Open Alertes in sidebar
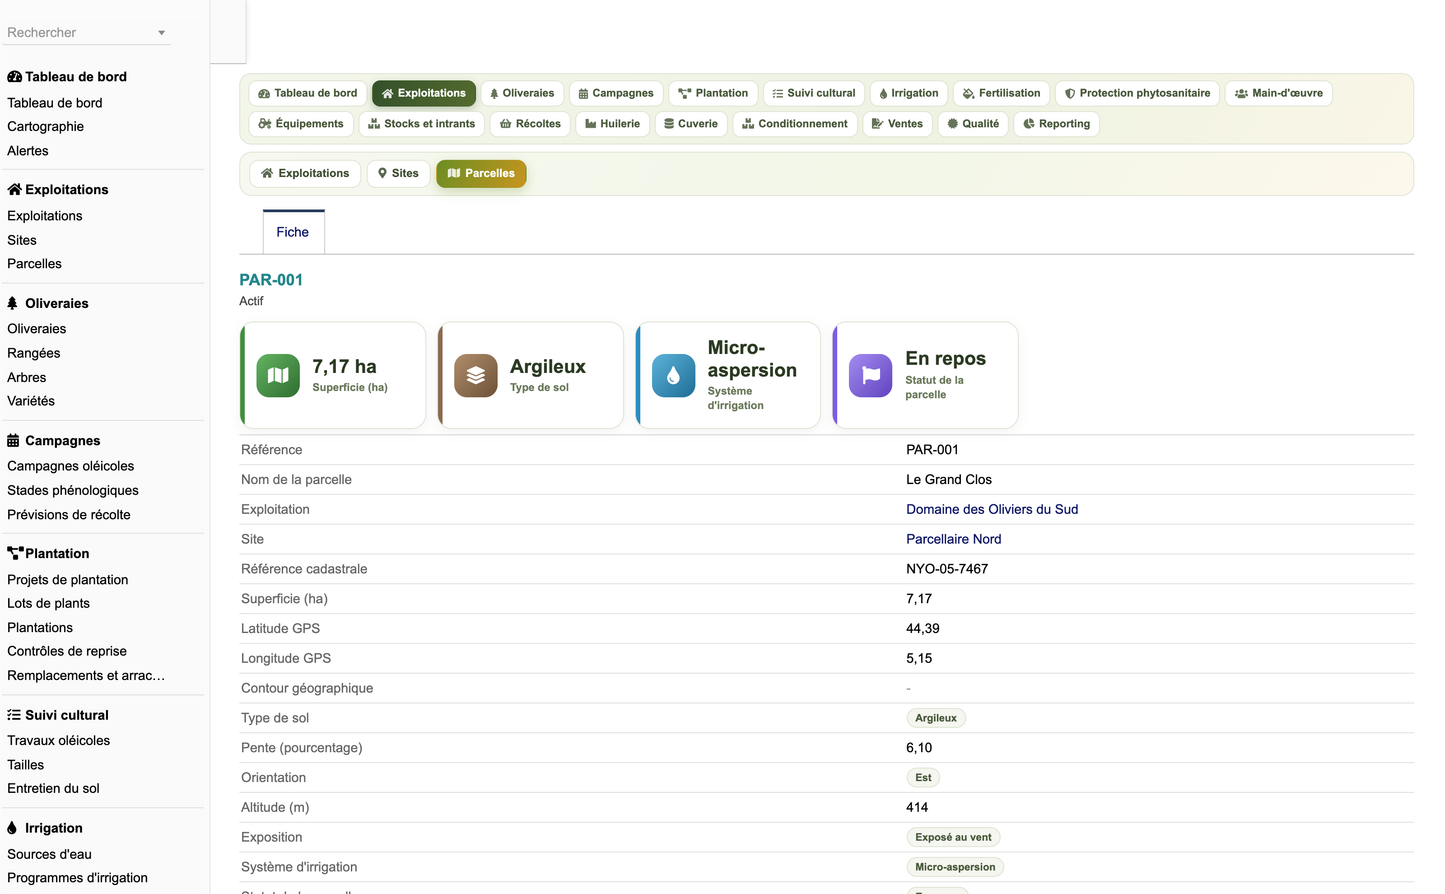This screenshot has width=1445, height=894. [x=28, y=151]
